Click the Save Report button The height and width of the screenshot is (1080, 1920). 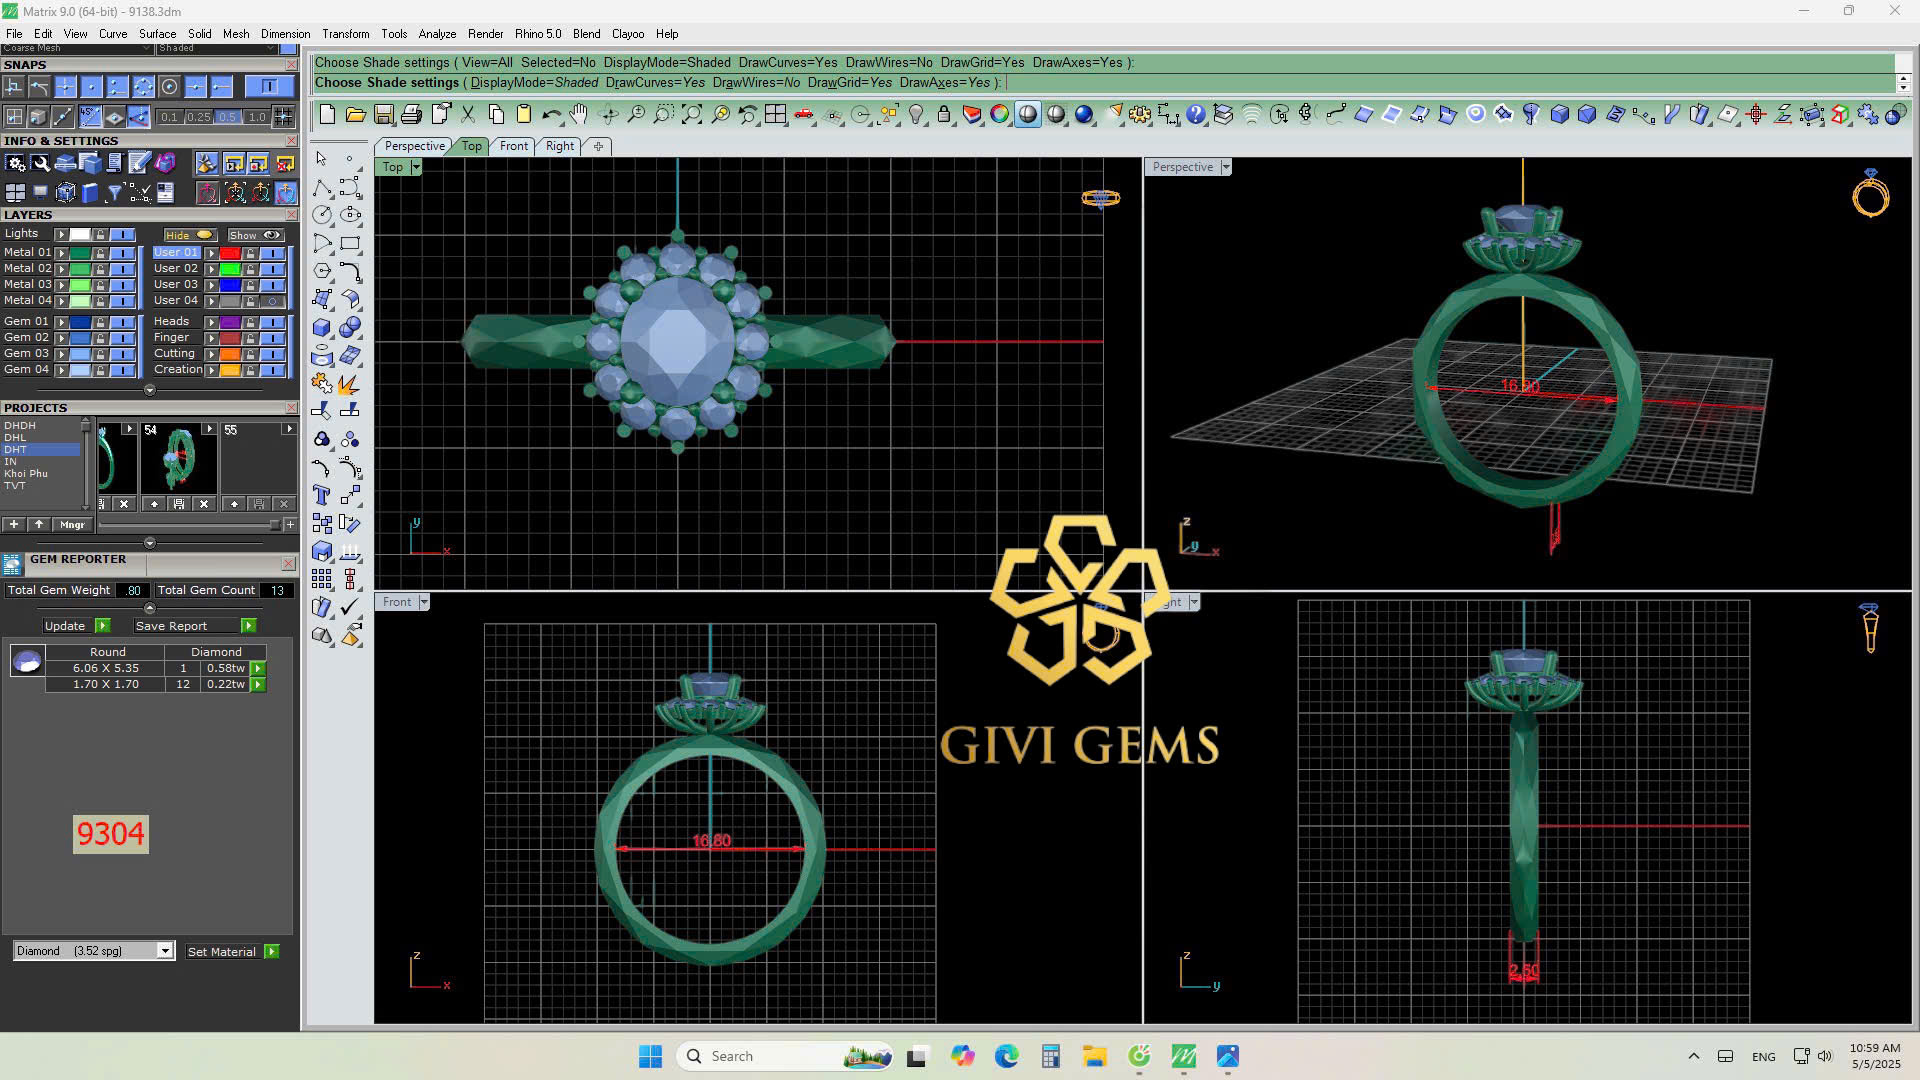(196, 626)
